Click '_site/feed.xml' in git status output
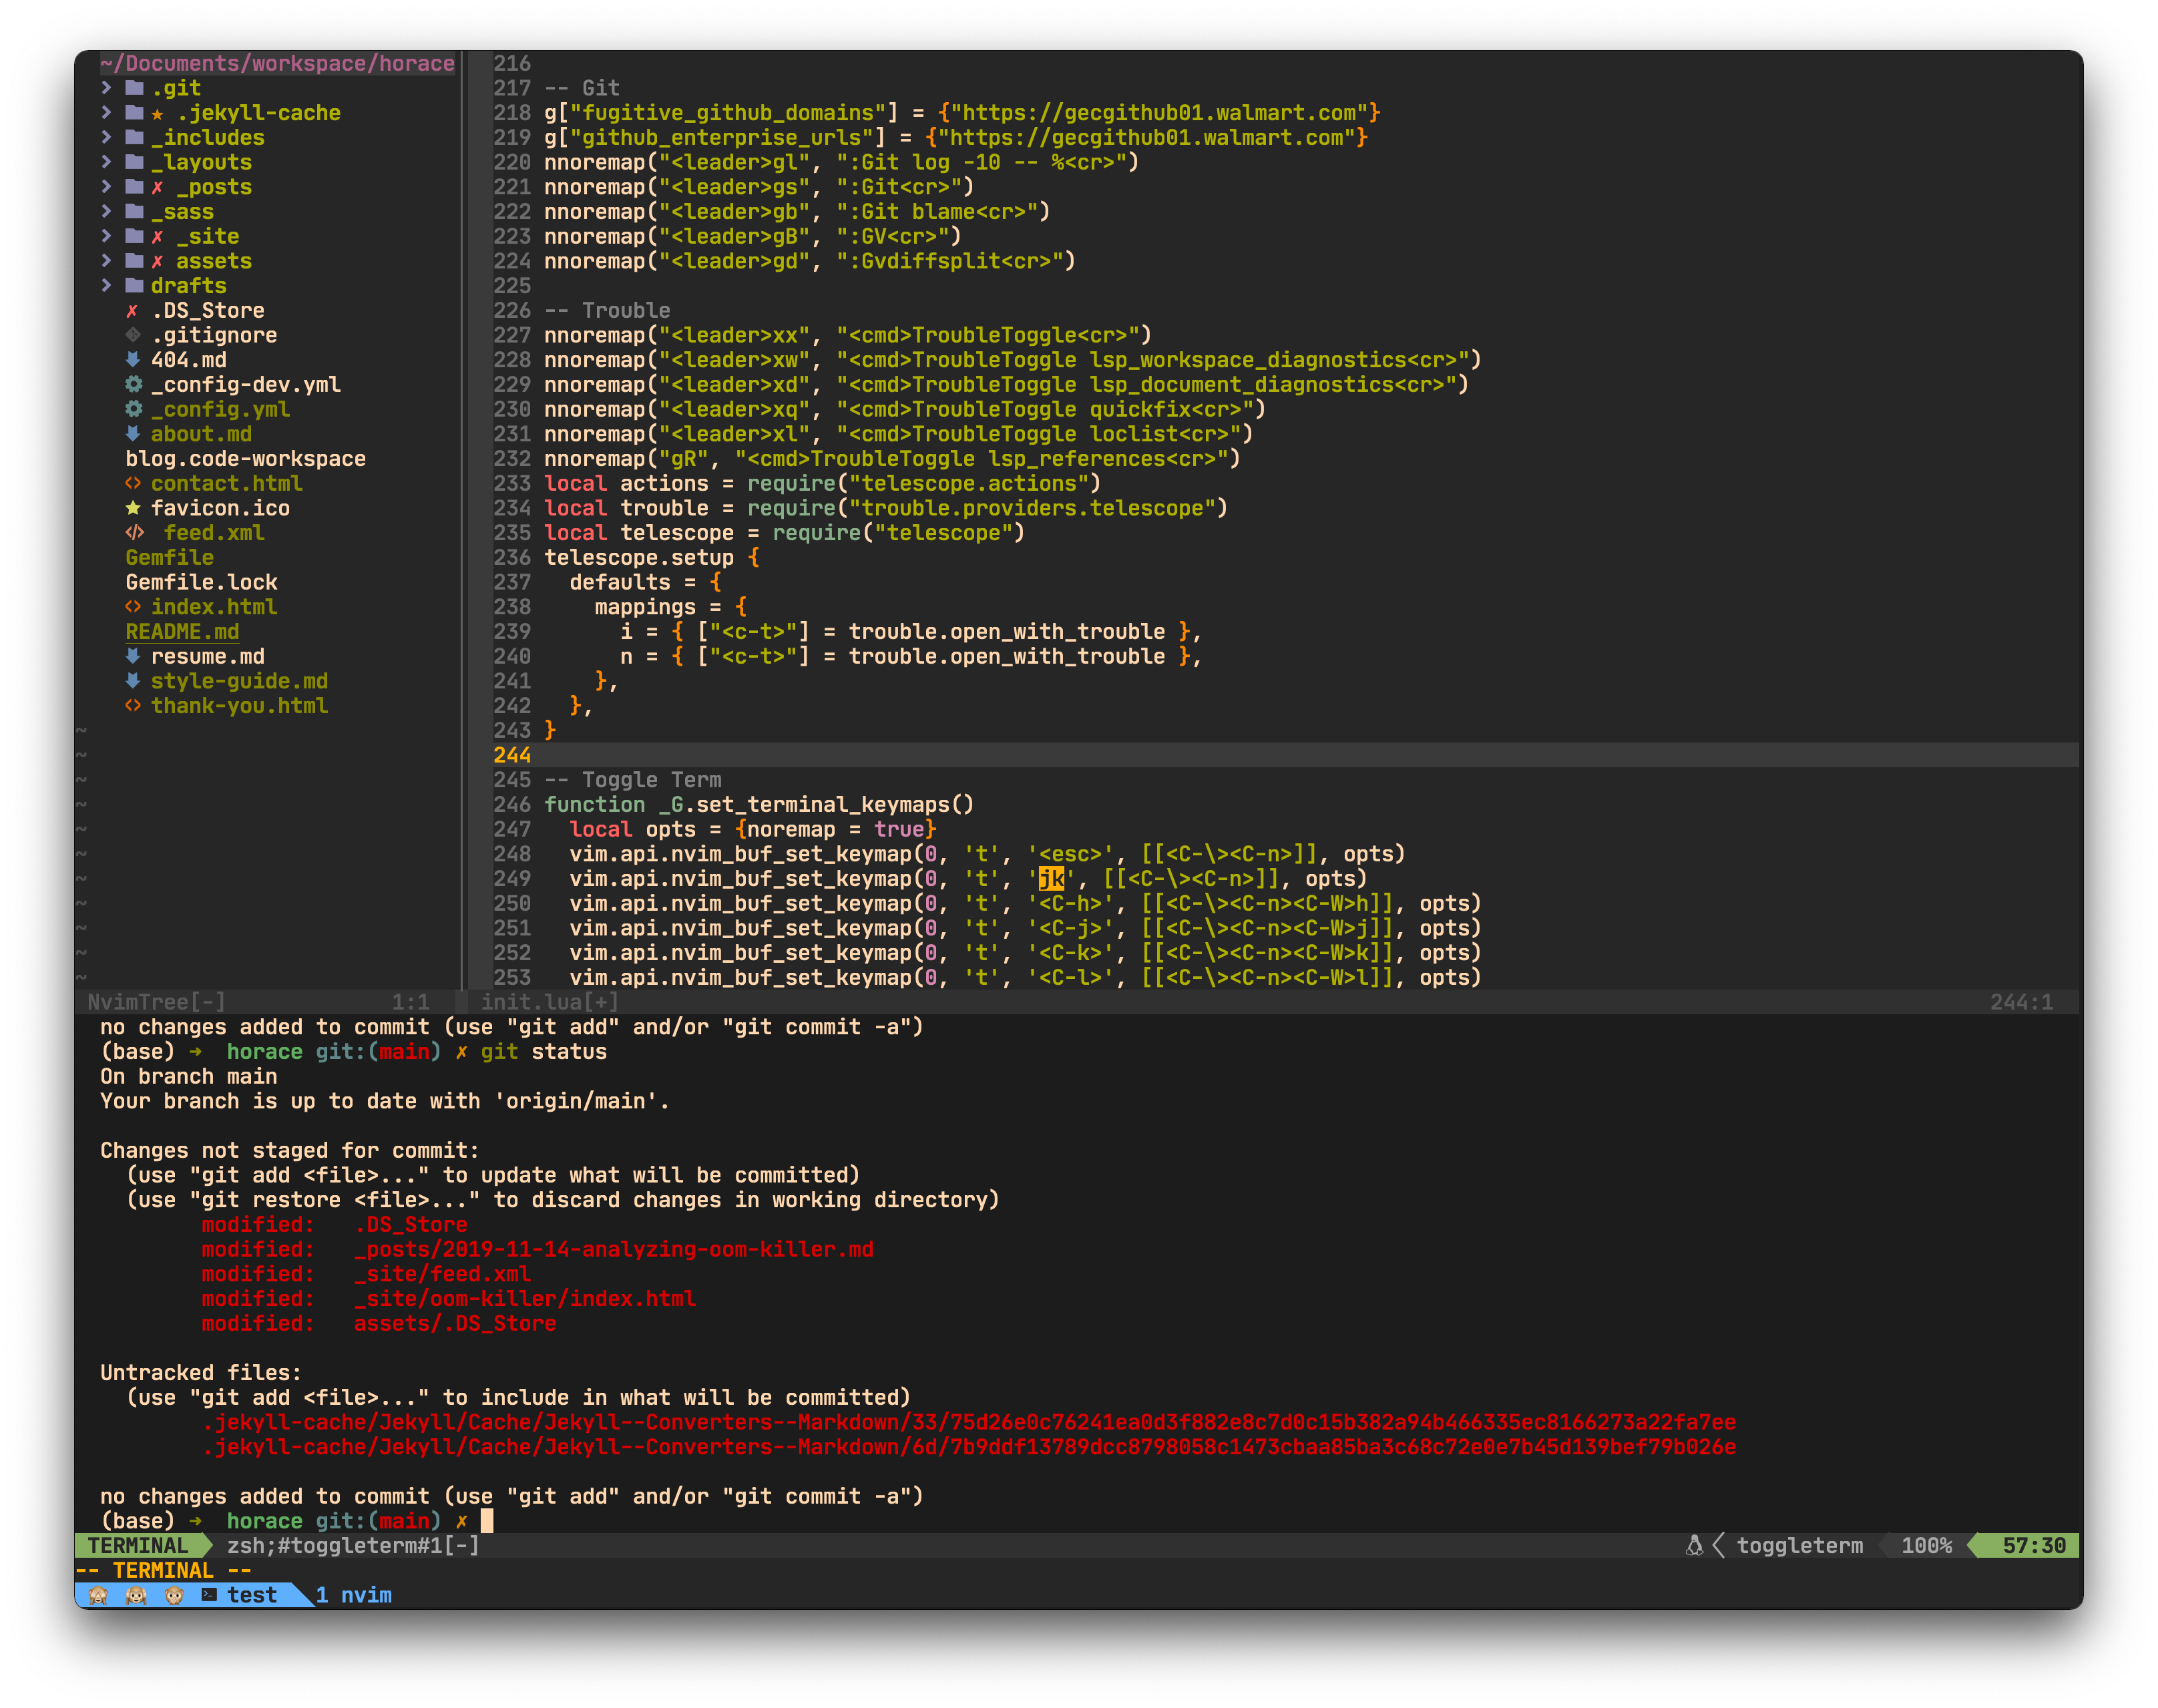2158x1708 pixels. click(x=442, y=1273)
